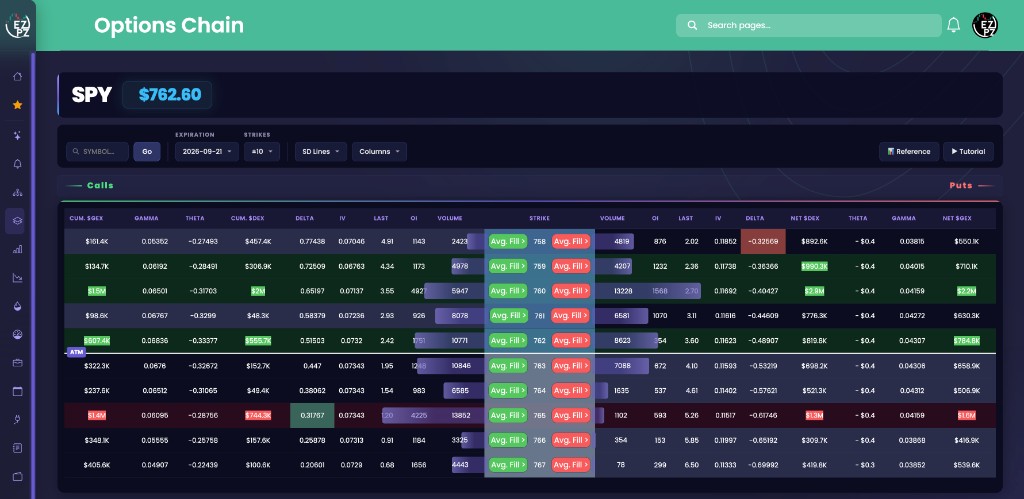Click the green Avg. Fill for strike 759
The width and height of the screenshot is (1024, 499).
point(508,266)
